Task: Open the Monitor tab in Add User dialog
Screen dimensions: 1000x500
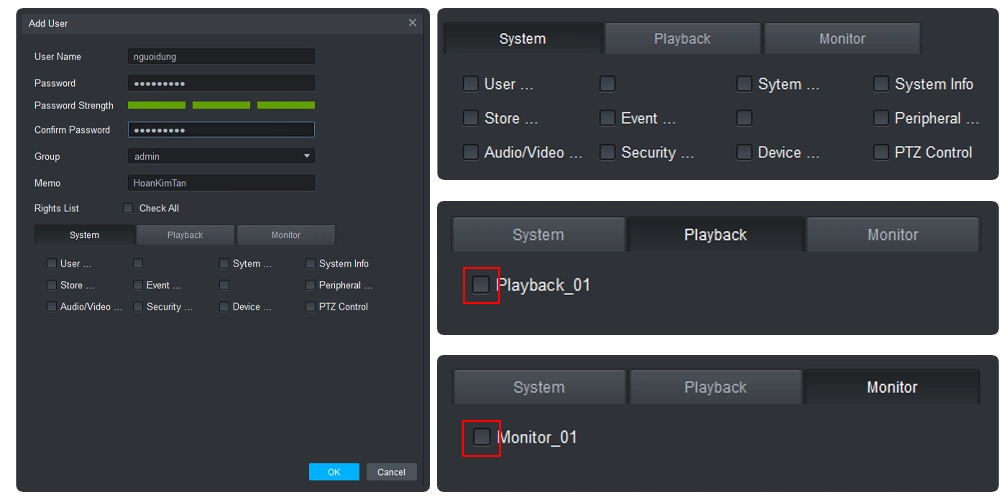Action: pos(286,235)
